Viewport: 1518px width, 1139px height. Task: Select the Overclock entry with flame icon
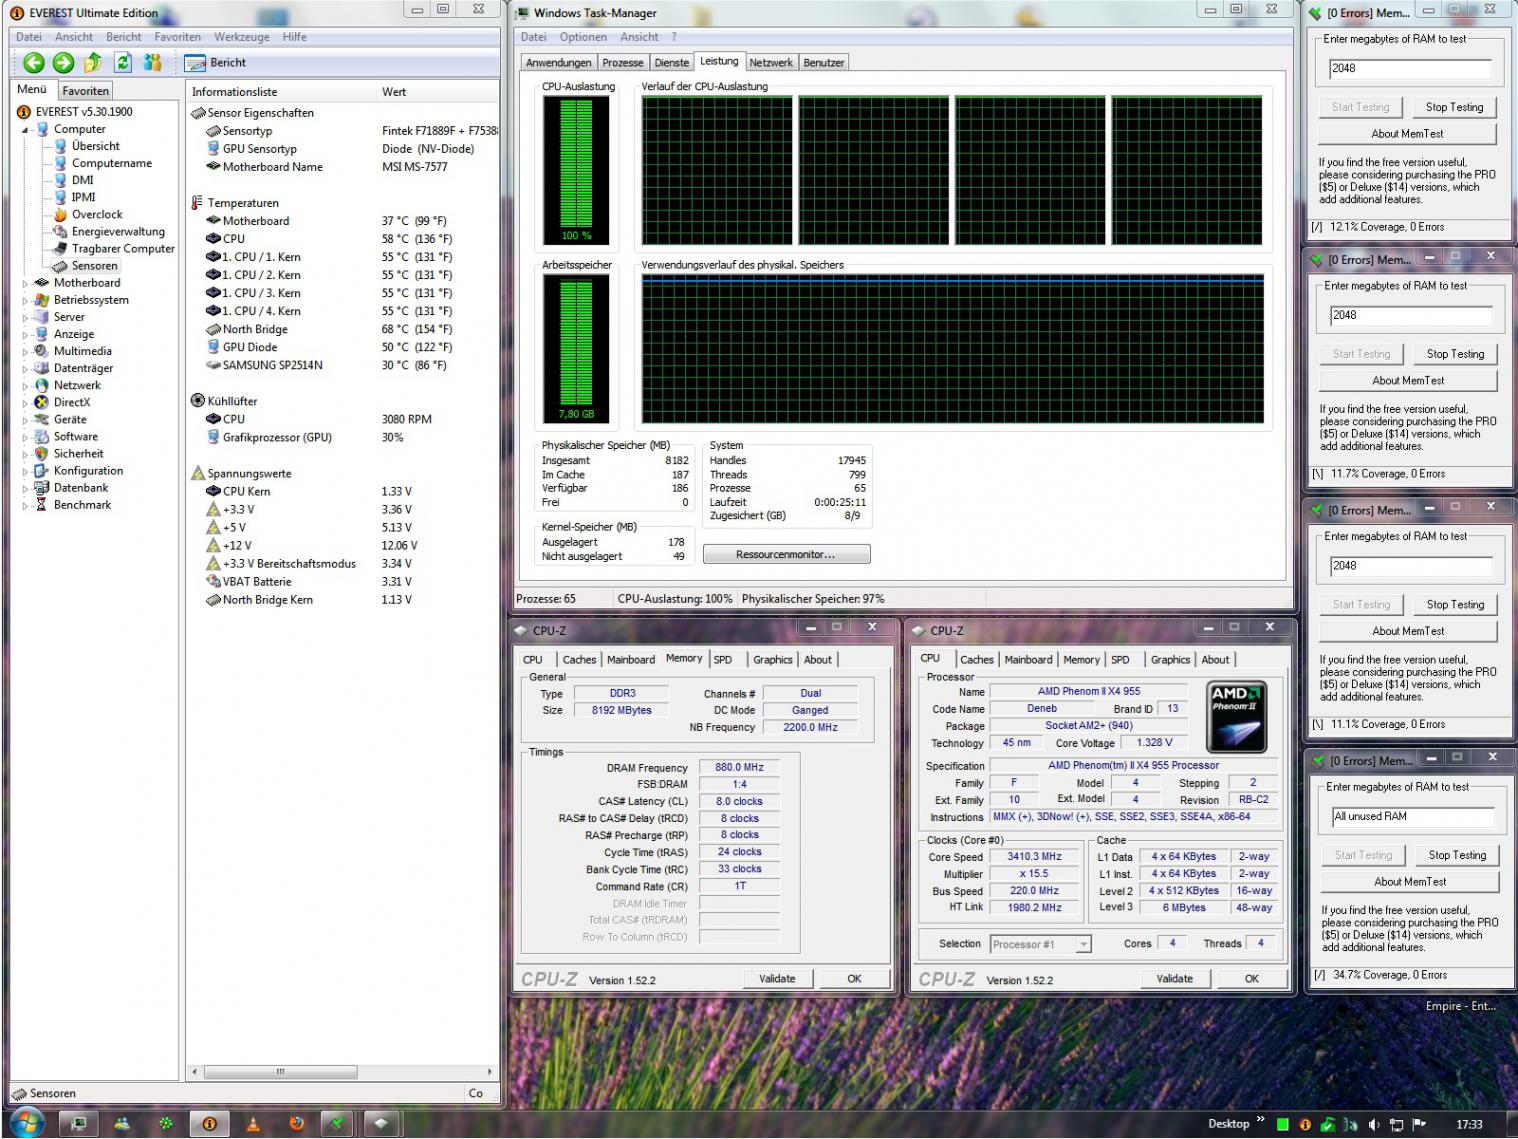pos(97,214)
